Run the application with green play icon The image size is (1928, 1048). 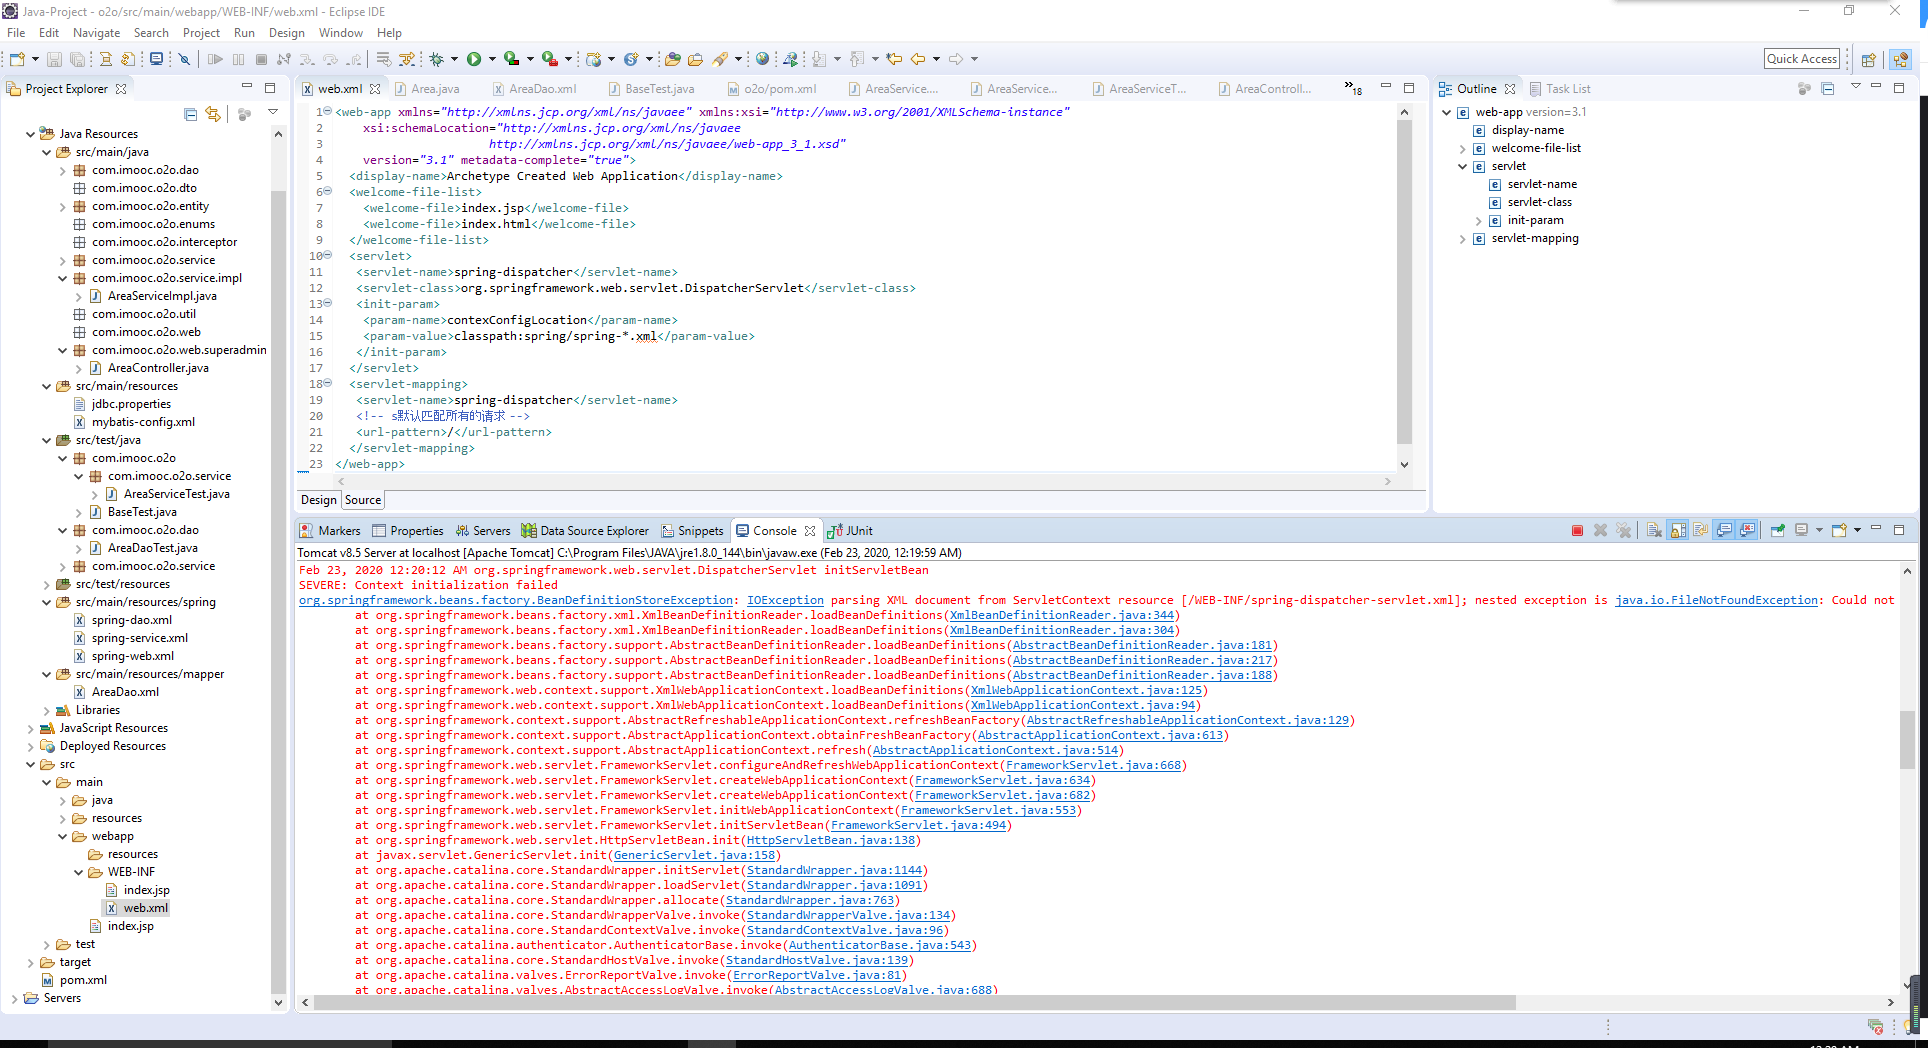point(474,59)
